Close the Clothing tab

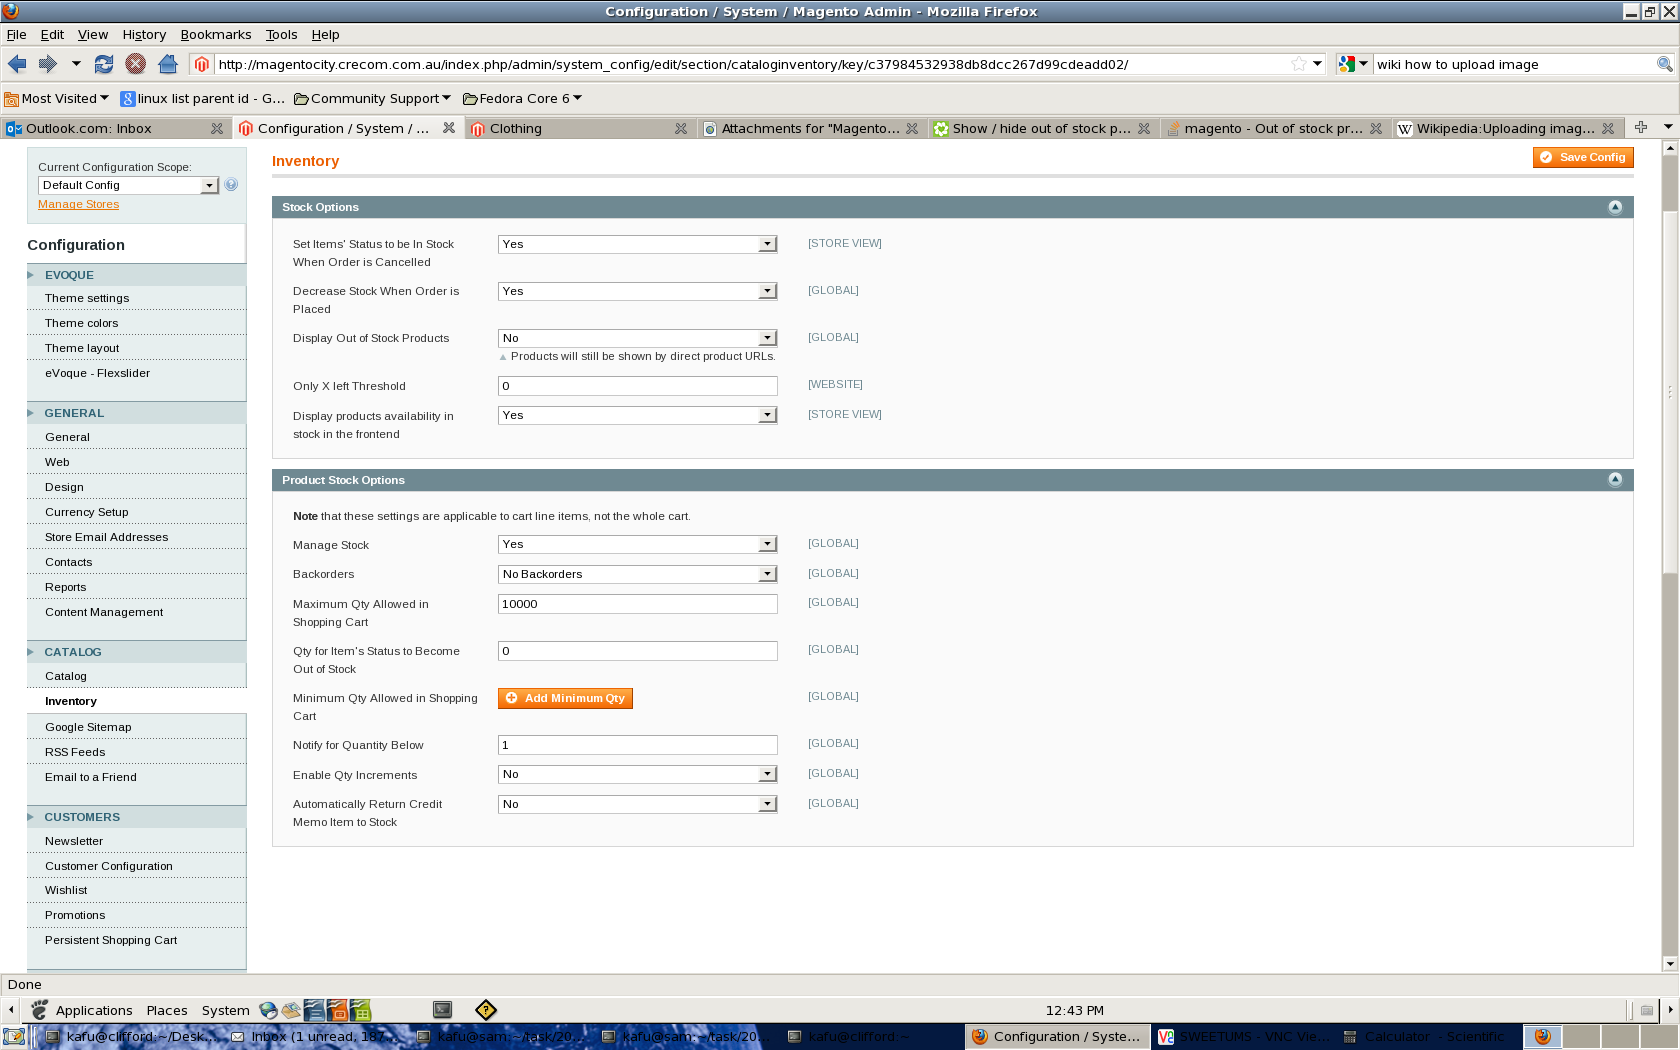pyautogui.click(x=681, y=129)
